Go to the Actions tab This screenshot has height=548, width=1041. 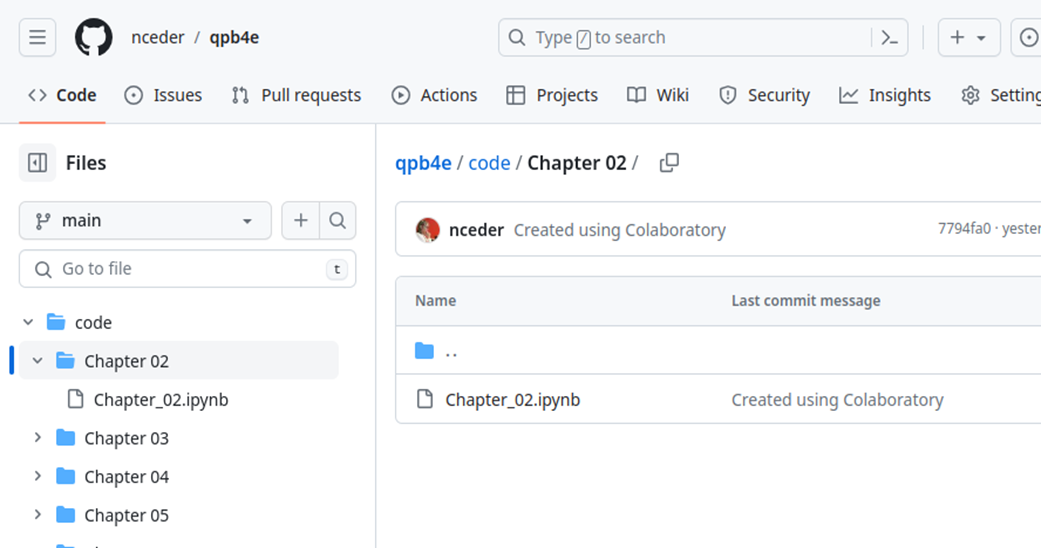[x=434, y=95]
